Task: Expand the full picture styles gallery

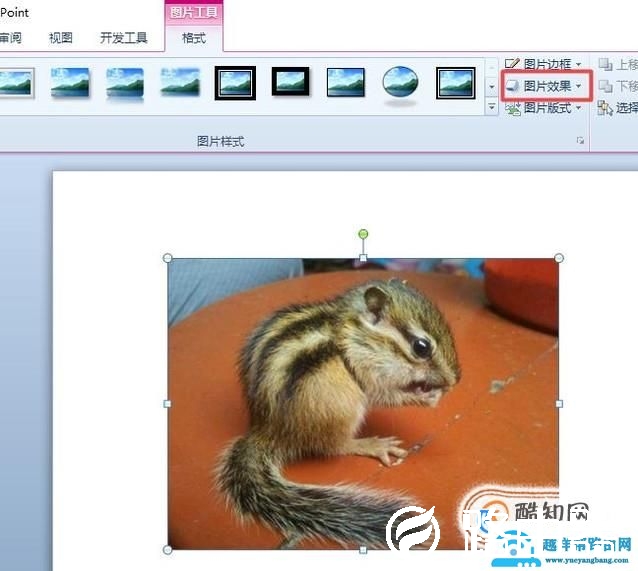Action: coord(492,107)
